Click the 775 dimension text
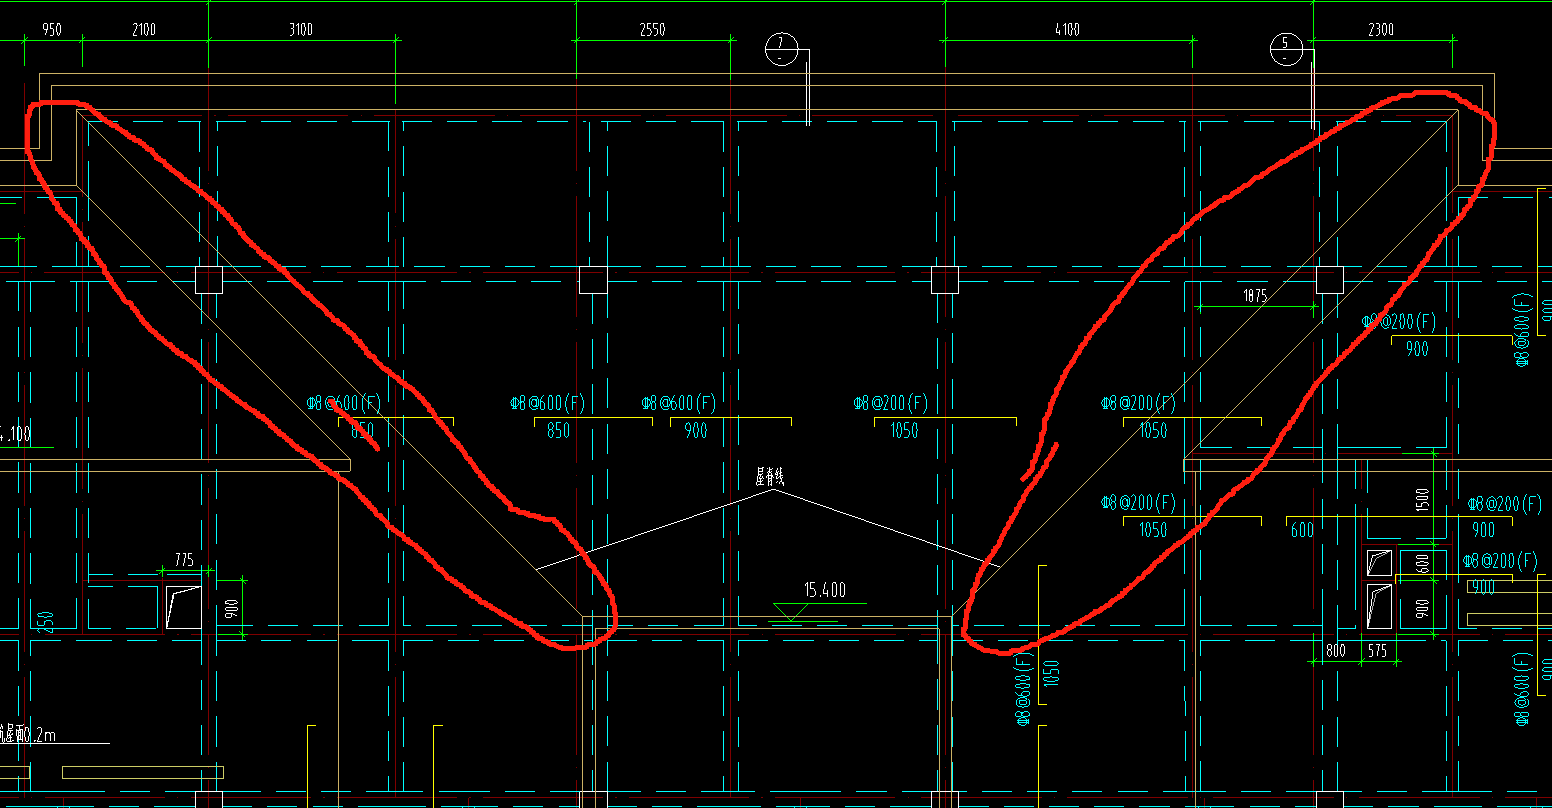Image resolution: width=1552 pixels, height=808 pixels. click(x=184, y=561)
